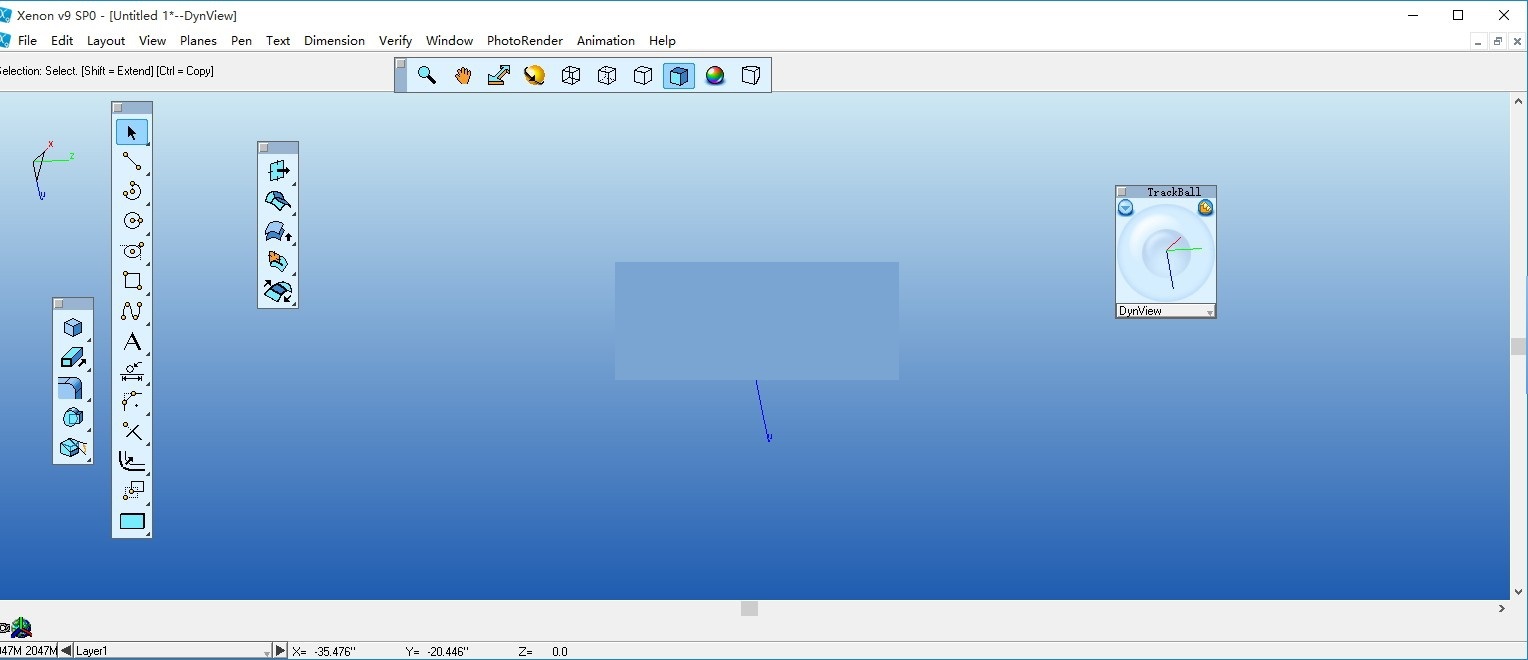
Task: Switch to hidden-line dashed cube mode
Action: (607, 75)
